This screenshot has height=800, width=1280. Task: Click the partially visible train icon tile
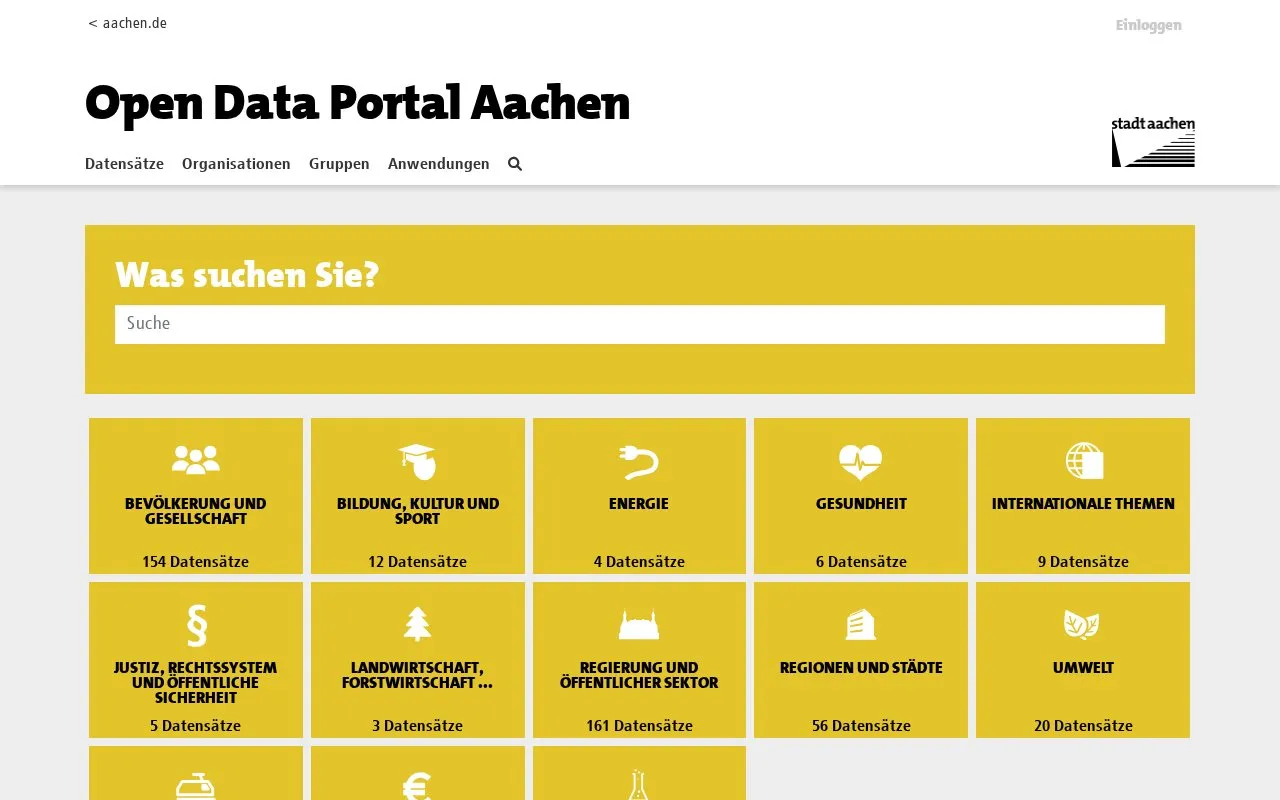click(x=196, y=773)
